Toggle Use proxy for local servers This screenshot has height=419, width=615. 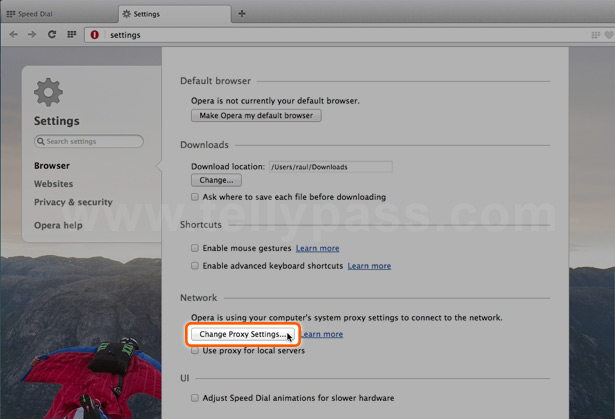[195, 350]
